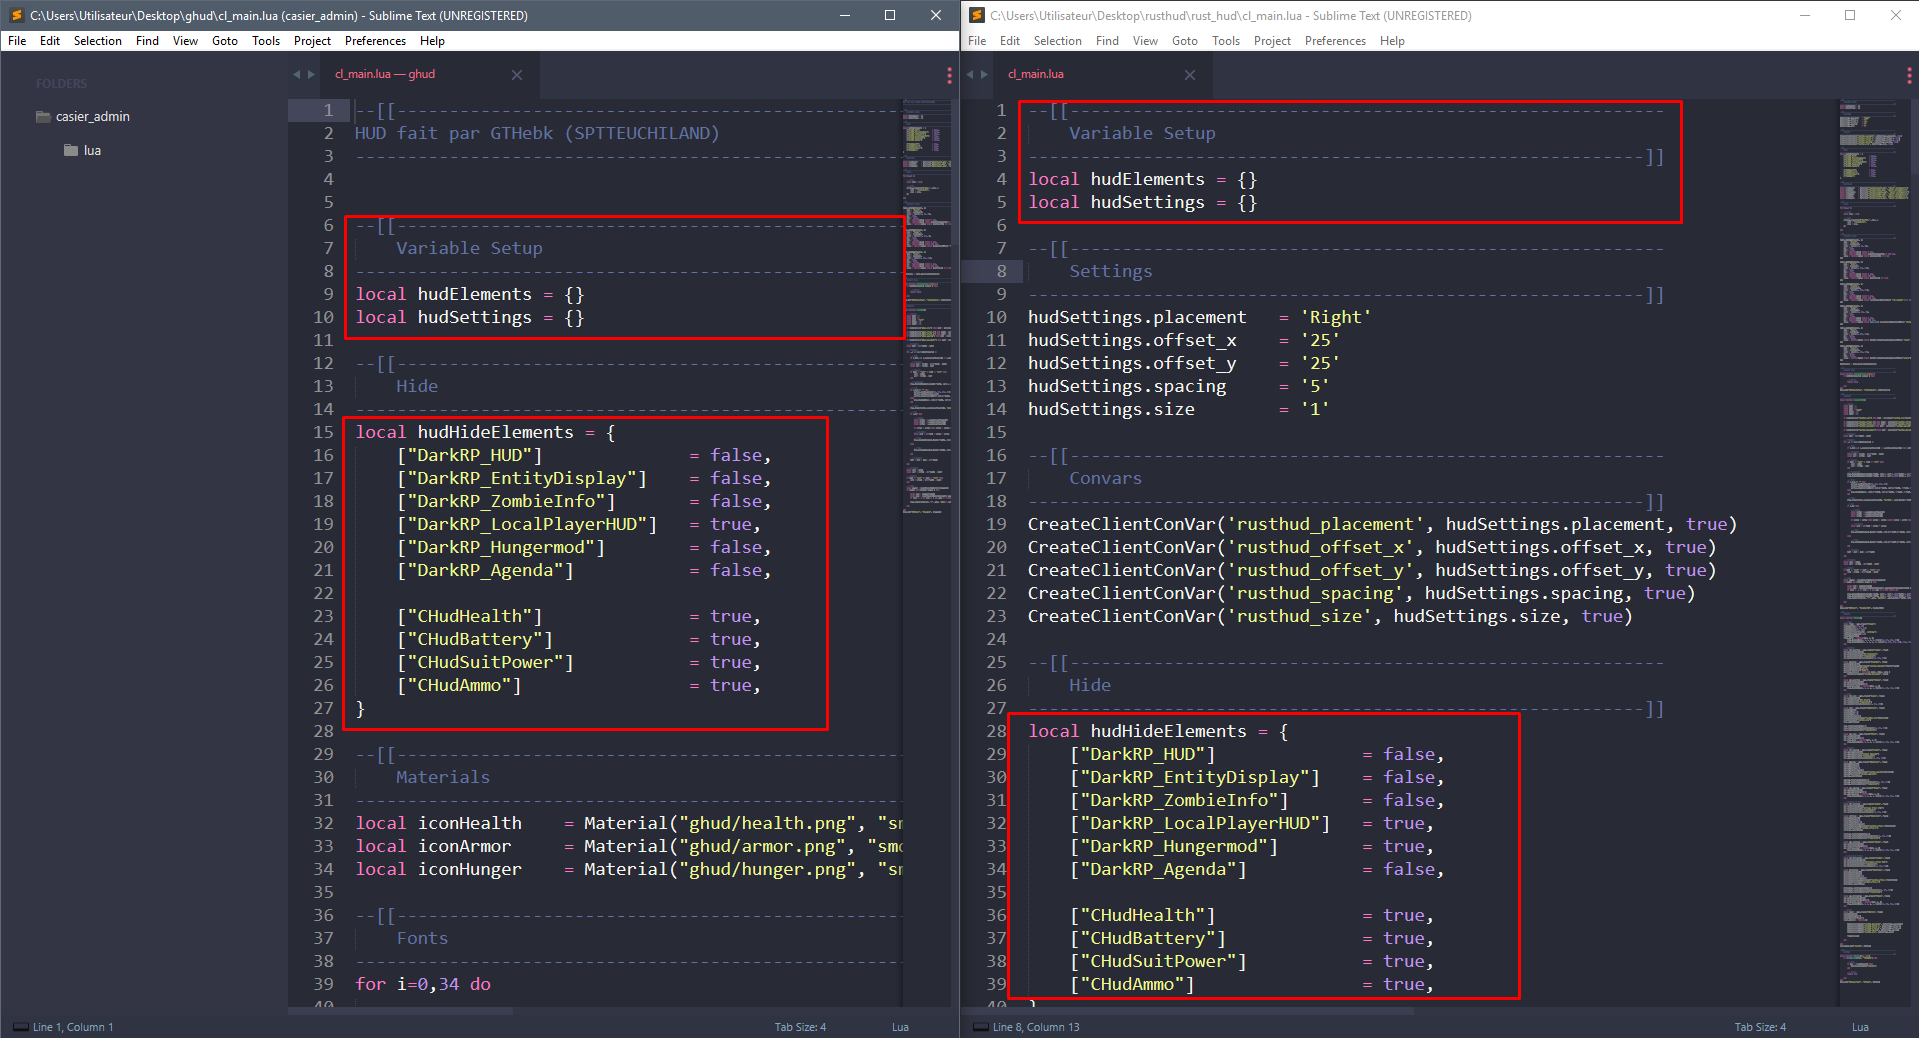Viewport: 1919px width, 1038px height.
Task: Click next tab arrow in right window
Action: coord(984,75)
